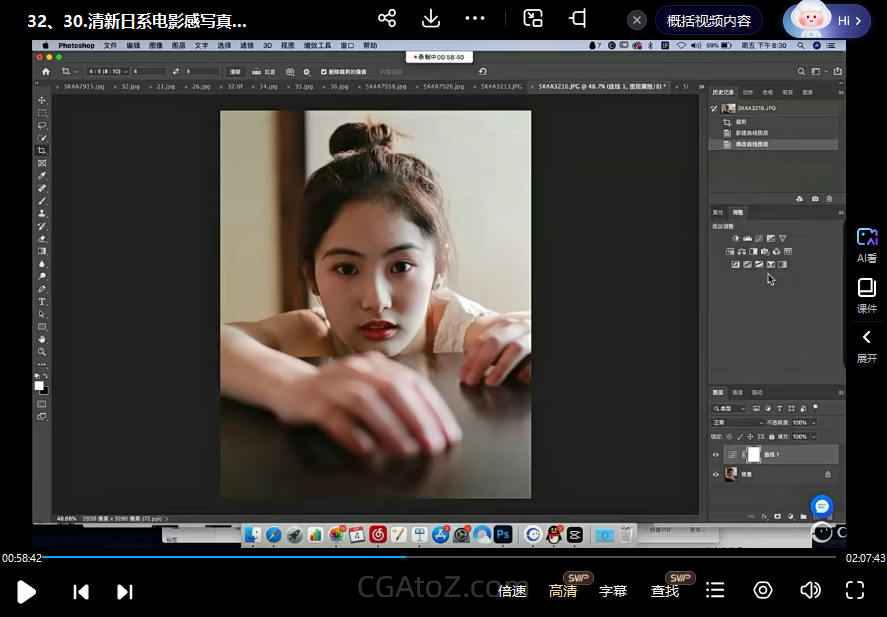Click the 概括视频内容 button
This screenshot has height=617, width=887.
(709, 20)
